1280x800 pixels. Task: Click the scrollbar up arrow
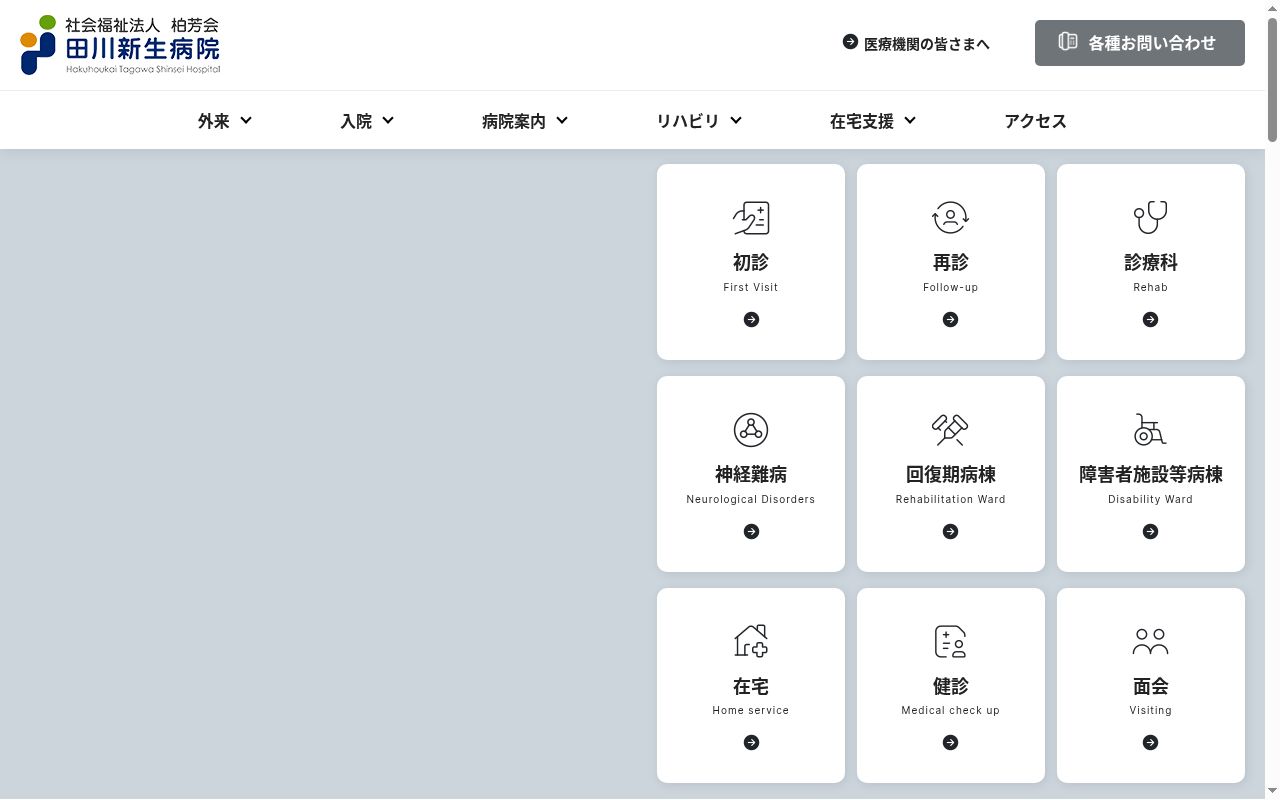click(1272, 7)
